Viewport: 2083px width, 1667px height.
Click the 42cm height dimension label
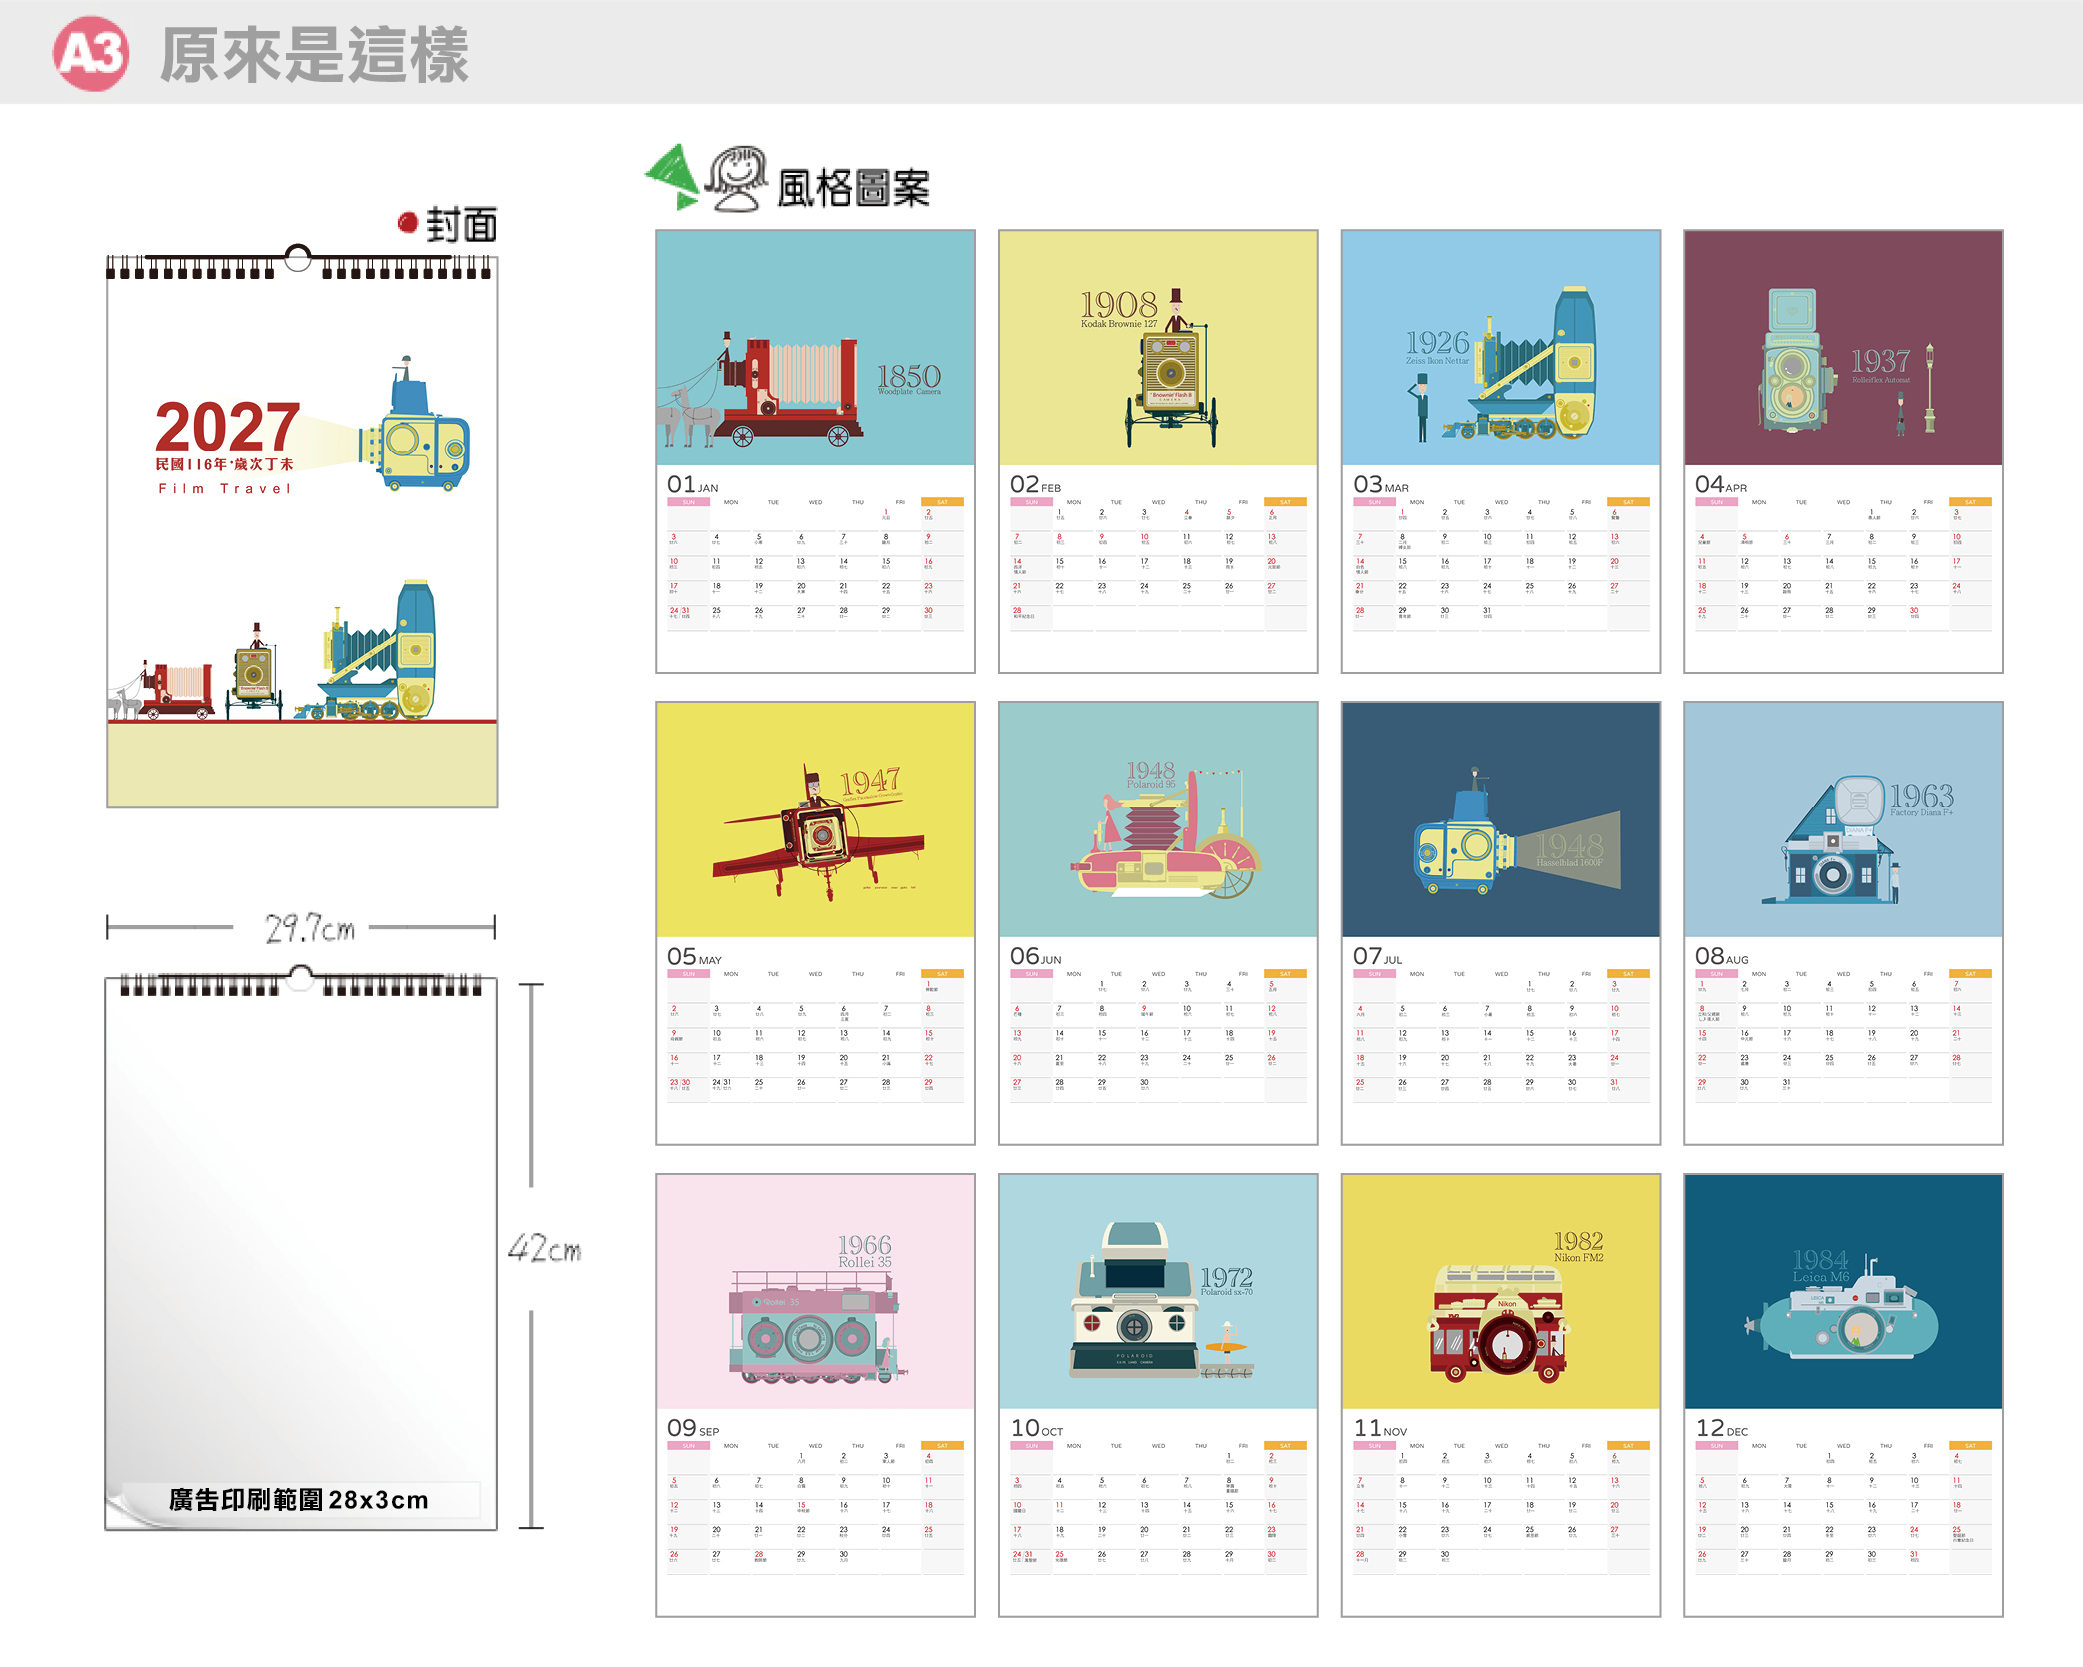544,1248
